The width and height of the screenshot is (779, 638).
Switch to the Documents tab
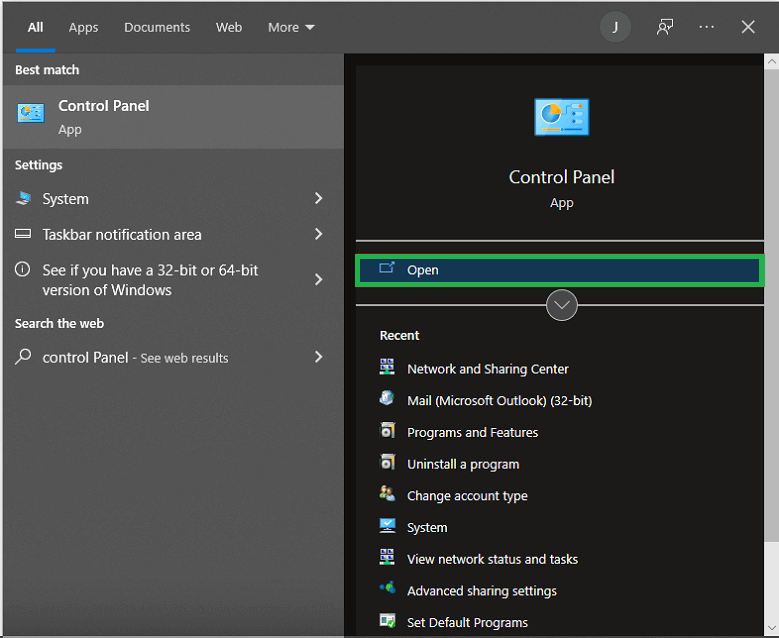click(x=157, y=27)
